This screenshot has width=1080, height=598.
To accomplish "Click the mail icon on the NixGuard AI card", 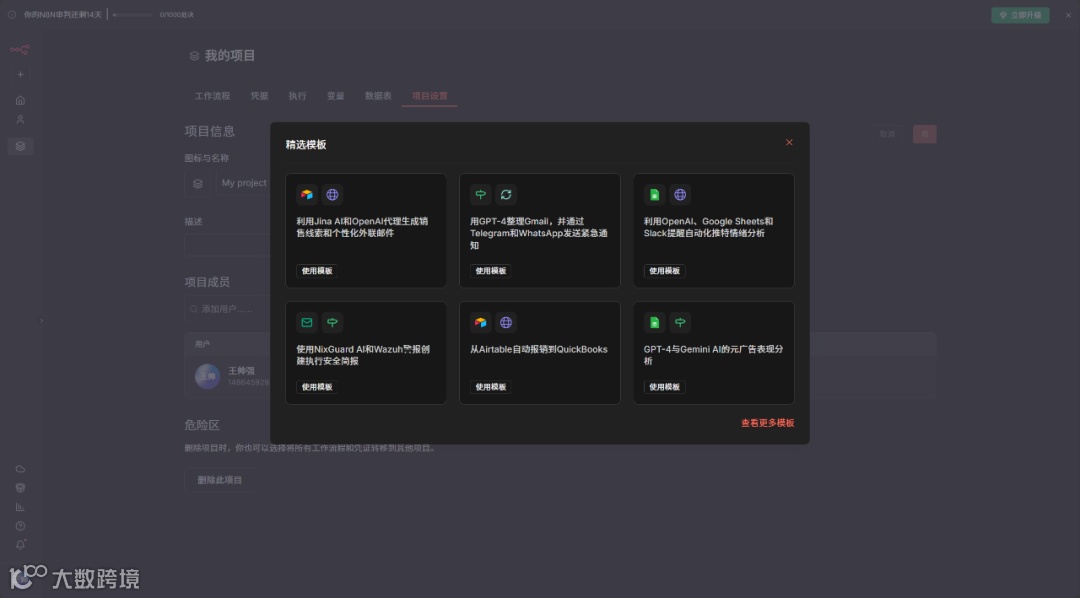I will tap(307, 322).
